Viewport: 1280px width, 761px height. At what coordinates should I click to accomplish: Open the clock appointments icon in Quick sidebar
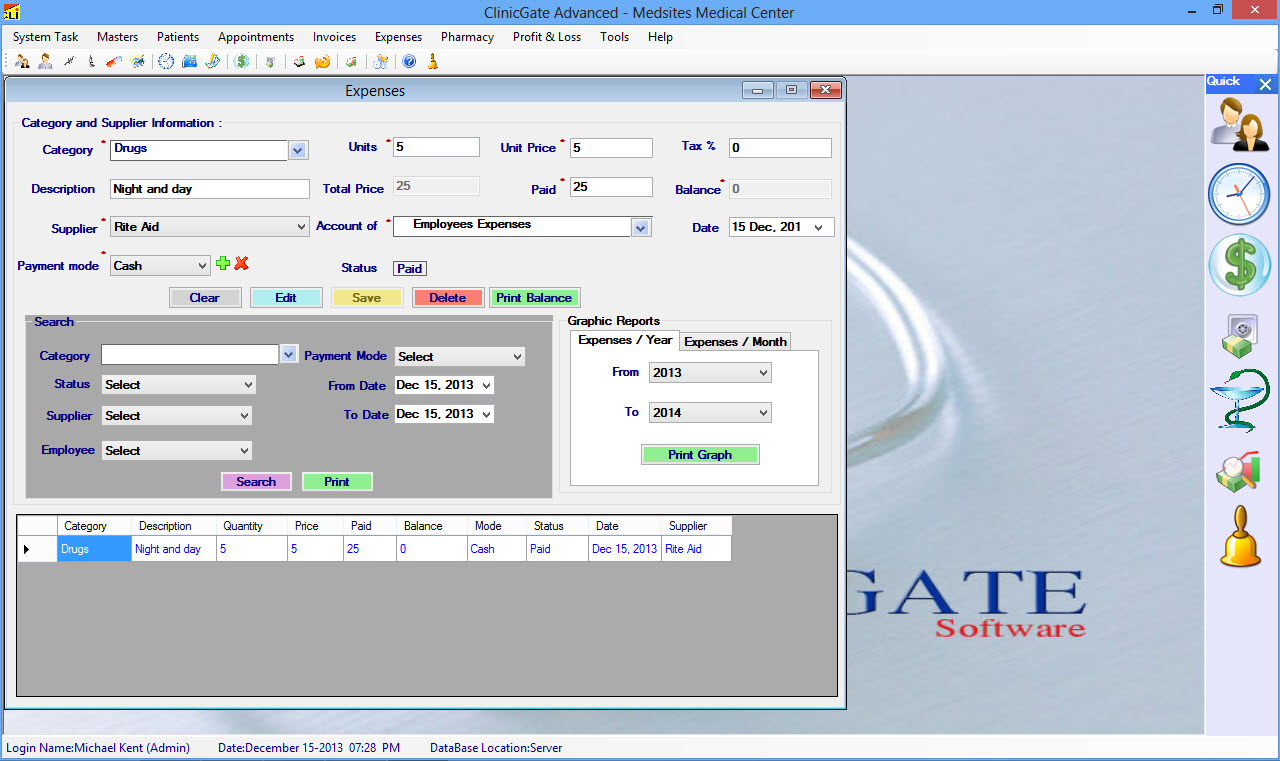coord(1239,194)
